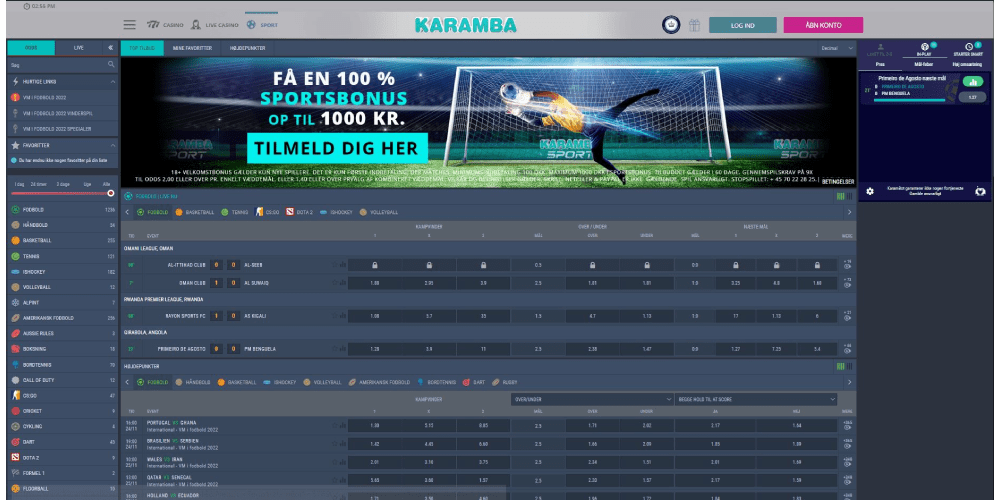Click the time range slider handle
This screenshot has height=500, width=1000.
[110, 193]
